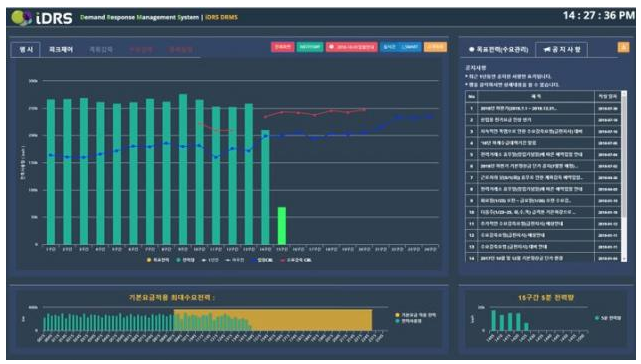Click the leftmost red button above chart

[x=282, y=47]
